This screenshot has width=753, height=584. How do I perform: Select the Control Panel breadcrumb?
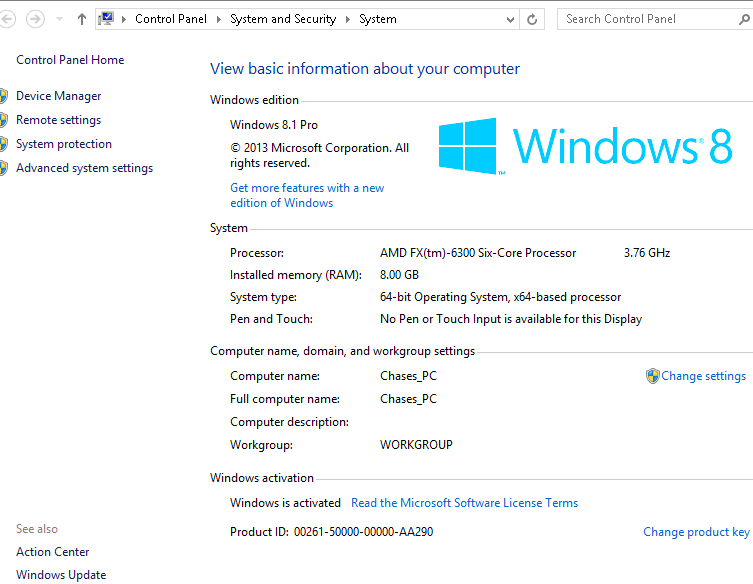pyautogui.click(x=171, y=19)
